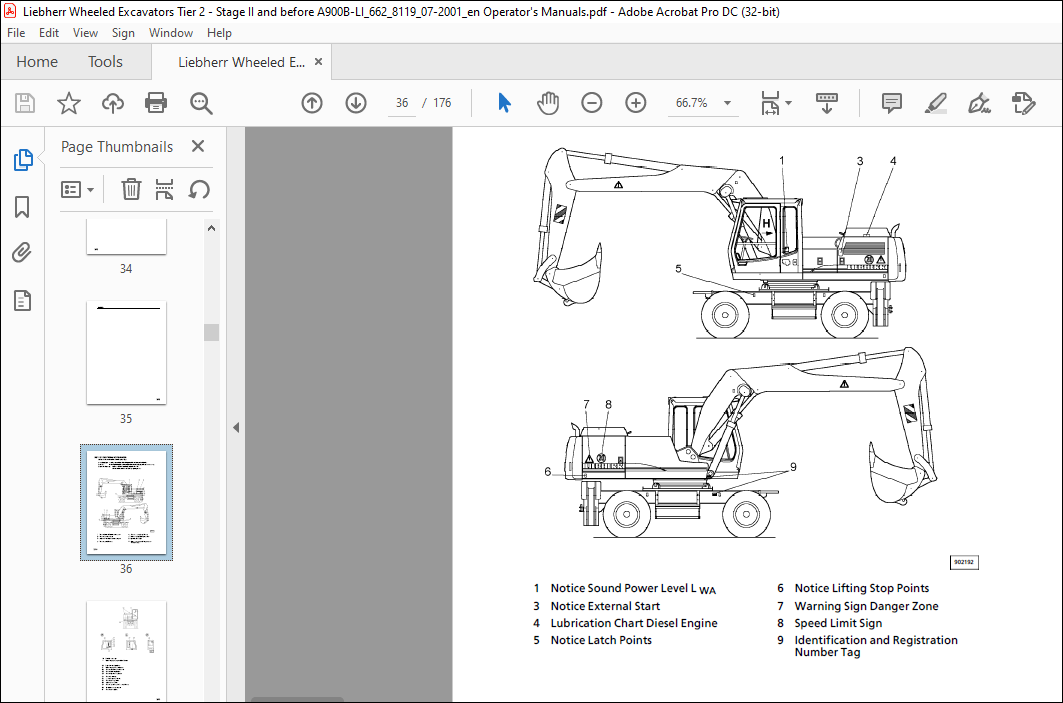
Task: Select the page 37 thumbnail
Action: tap(126, 651)
